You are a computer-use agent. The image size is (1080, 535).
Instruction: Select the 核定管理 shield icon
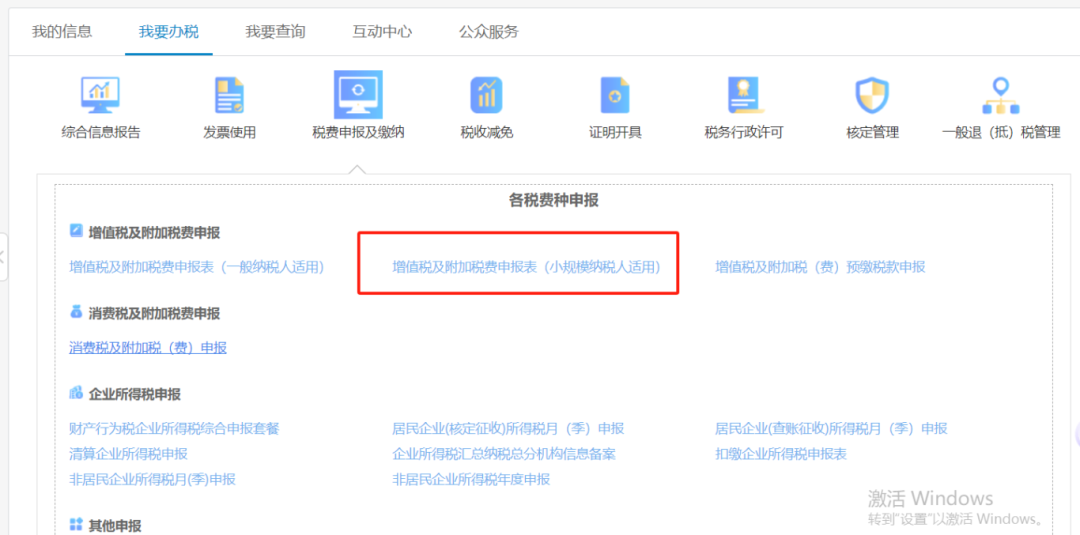872,95
